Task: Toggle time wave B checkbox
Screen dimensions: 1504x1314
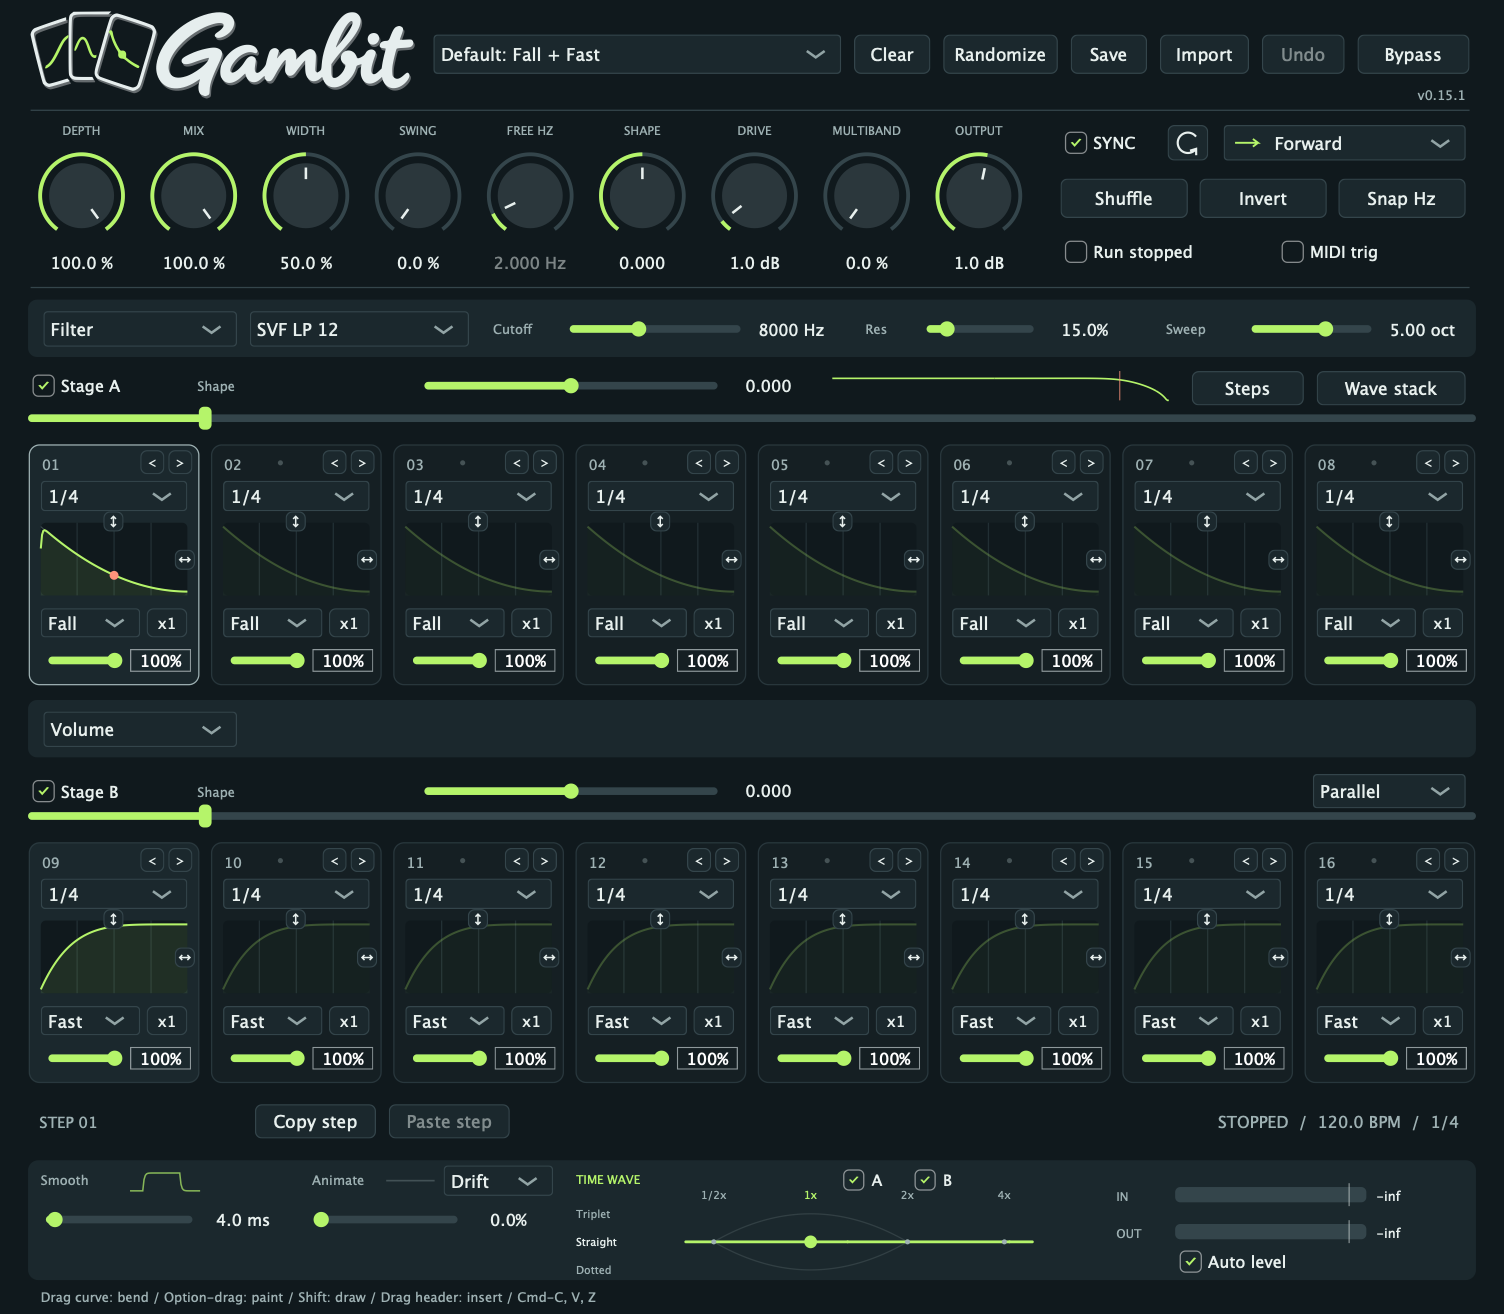Action: tap(925, 1180)
